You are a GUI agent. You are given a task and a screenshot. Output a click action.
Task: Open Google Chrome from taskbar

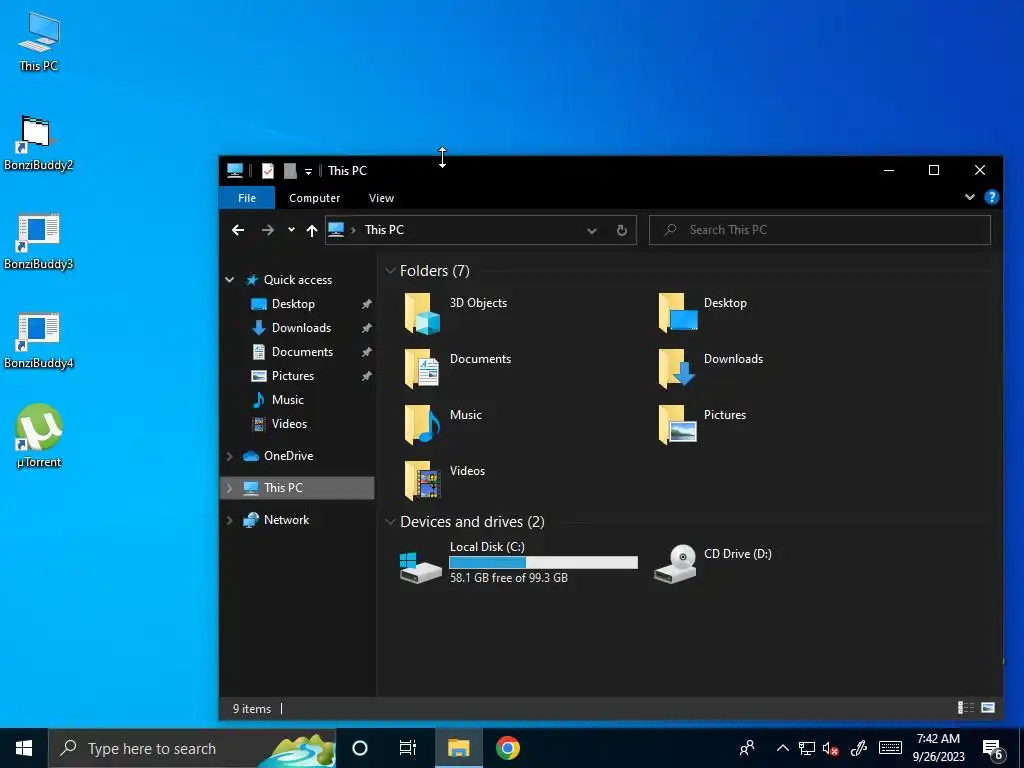point(507,748)
